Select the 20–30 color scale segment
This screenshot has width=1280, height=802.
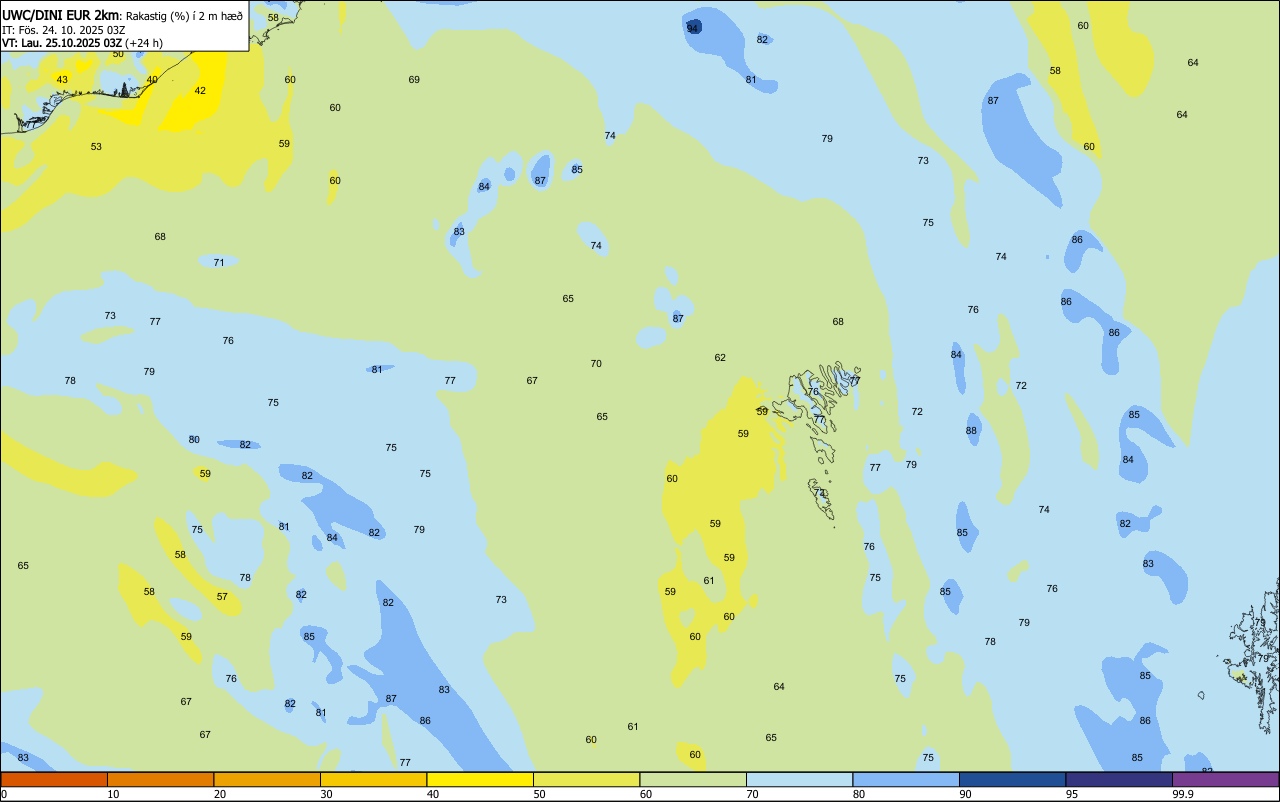(267, 779)
